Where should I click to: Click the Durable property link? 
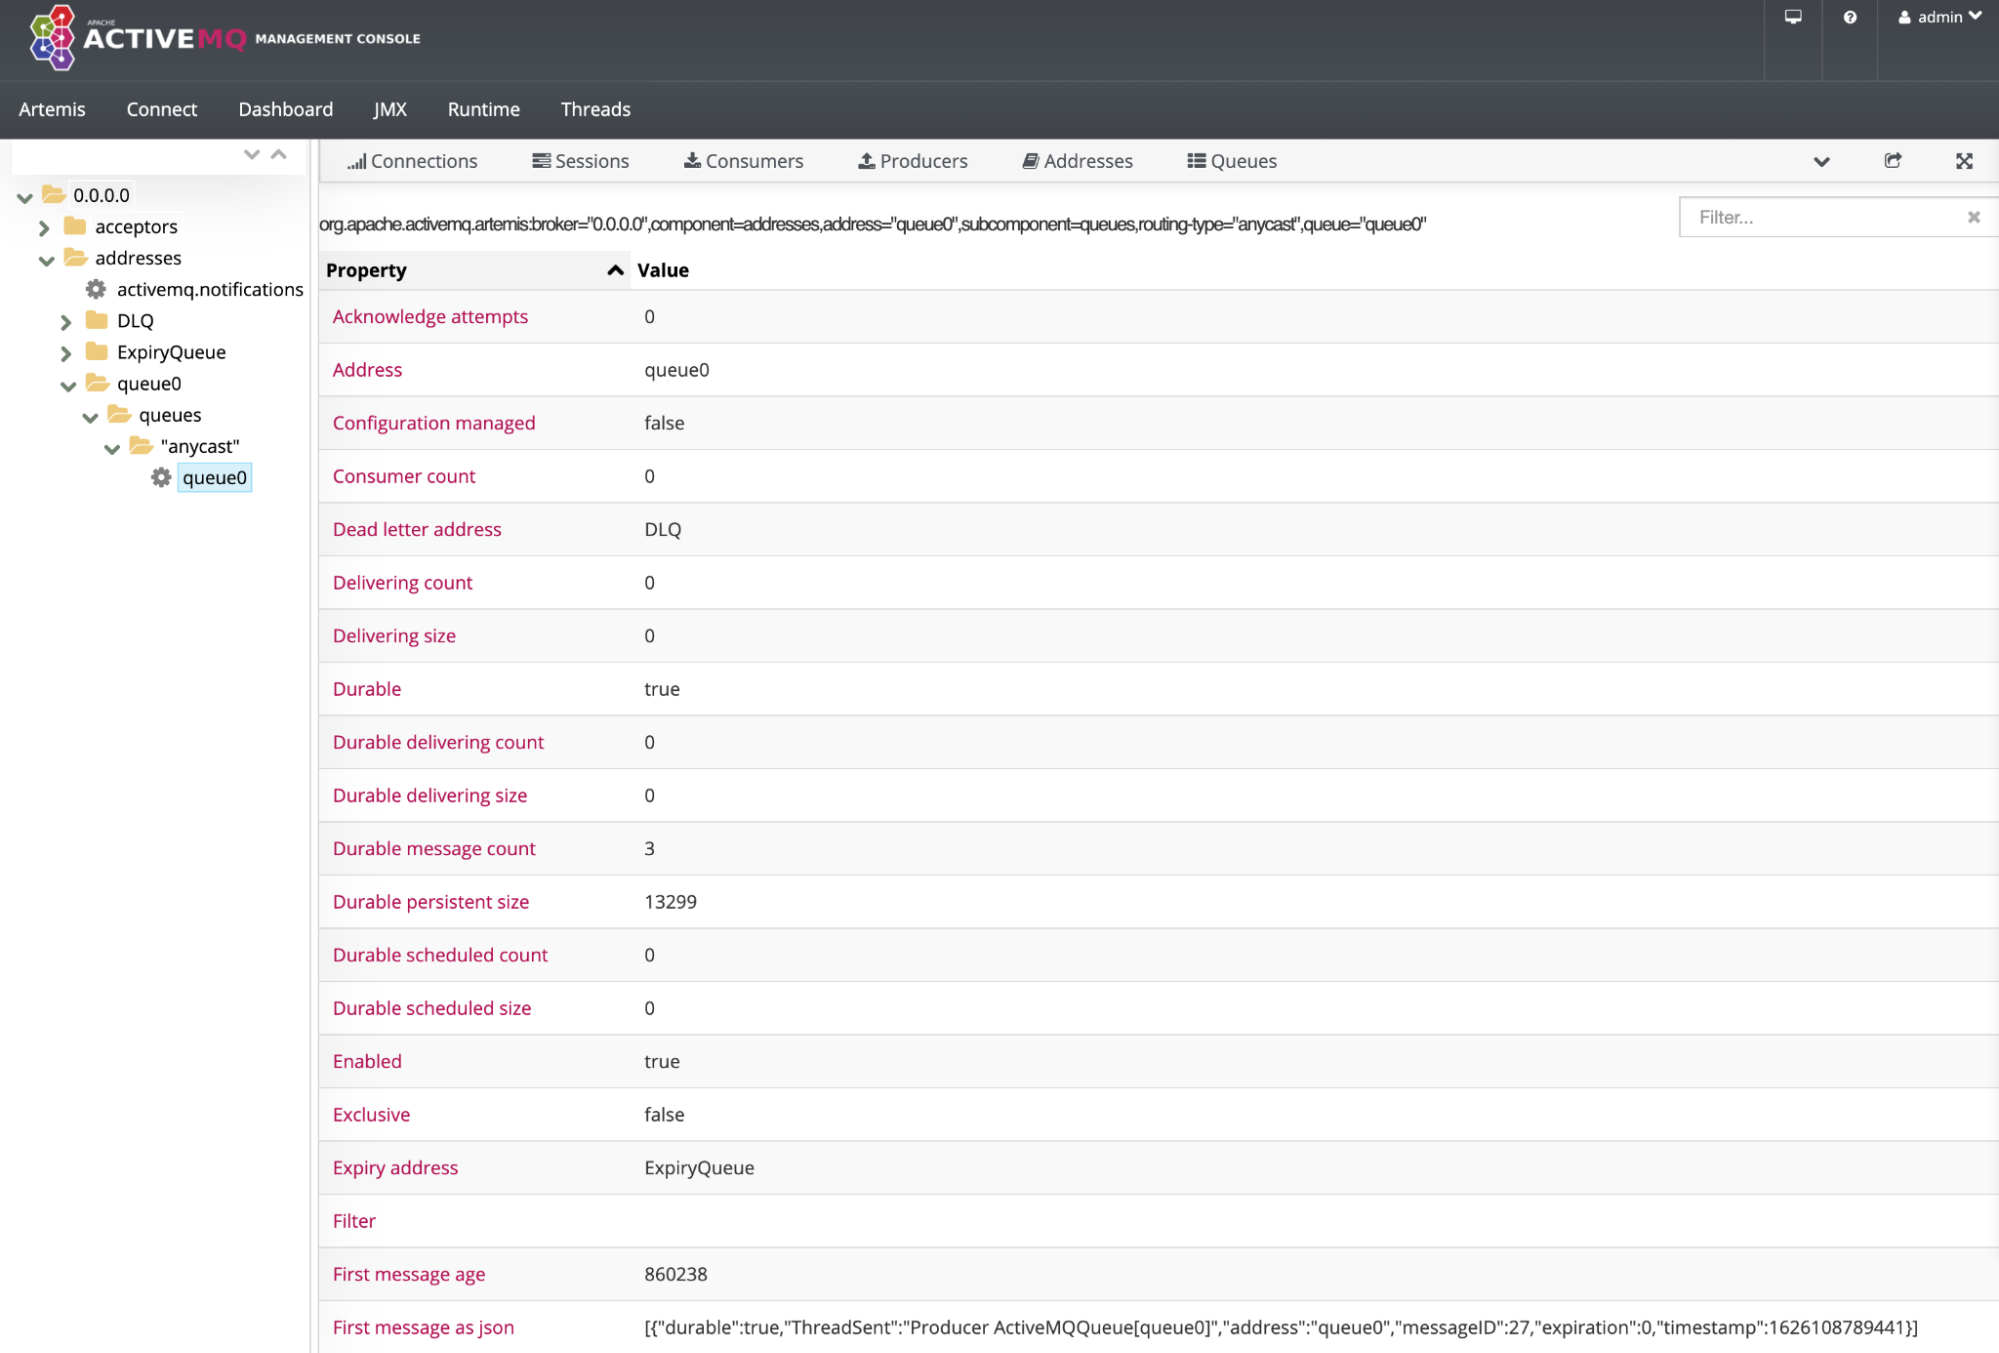click(366, 688)
